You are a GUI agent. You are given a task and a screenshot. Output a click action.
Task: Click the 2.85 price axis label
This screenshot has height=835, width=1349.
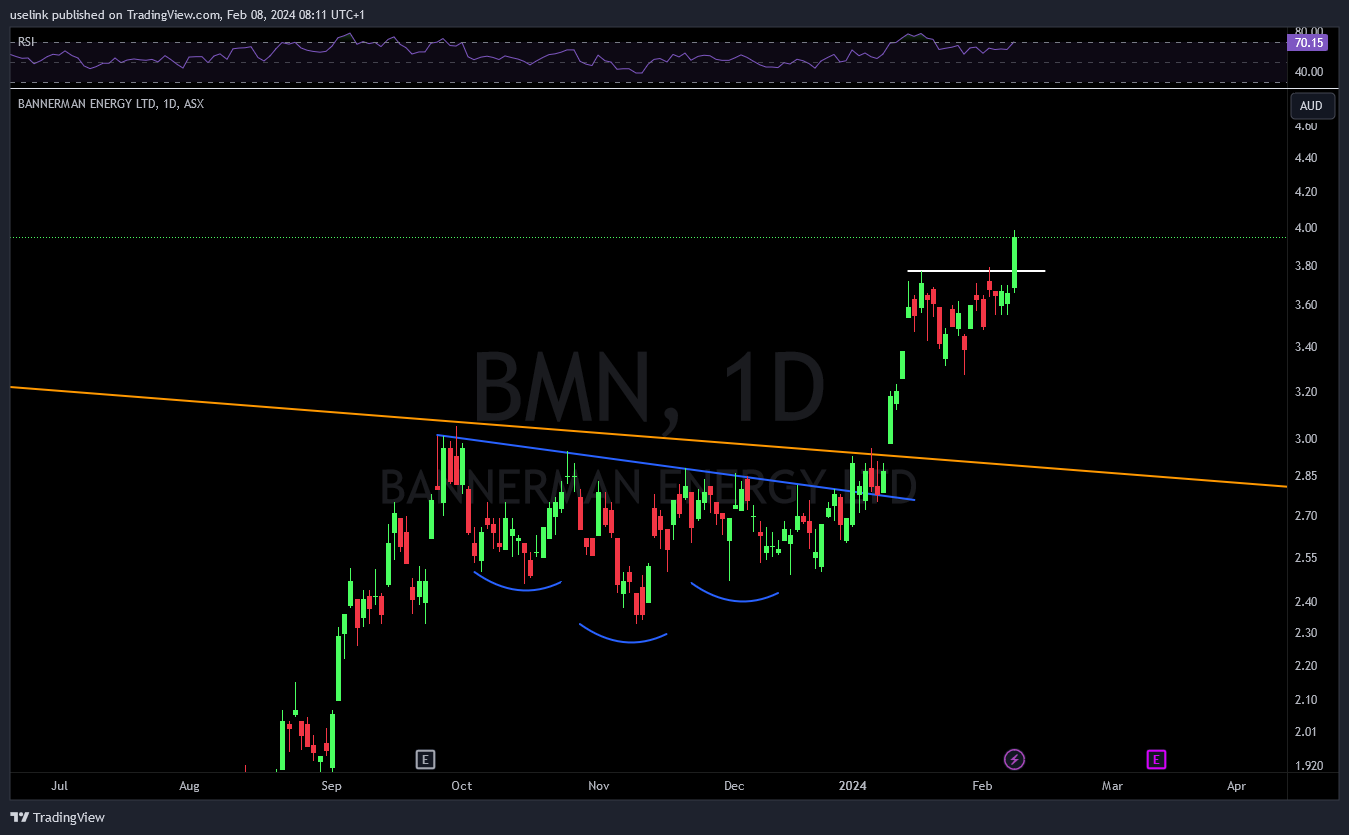[x=1306, y=476]
